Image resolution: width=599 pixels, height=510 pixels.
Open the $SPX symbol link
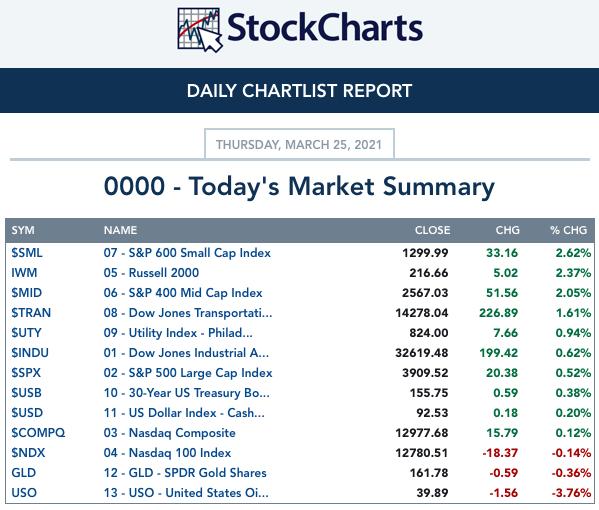click(26, 373)
